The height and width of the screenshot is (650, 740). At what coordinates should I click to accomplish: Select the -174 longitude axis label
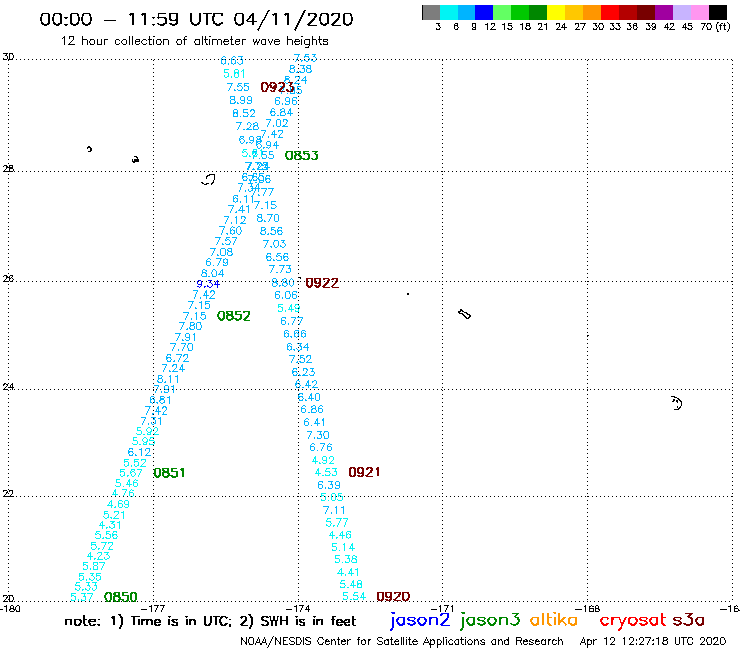[x=298, y=608]
